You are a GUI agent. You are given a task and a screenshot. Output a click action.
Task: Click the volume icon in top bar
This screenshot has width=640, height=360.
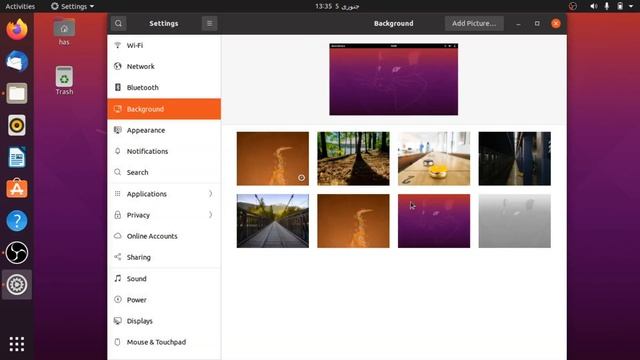(x=594, y=6)
